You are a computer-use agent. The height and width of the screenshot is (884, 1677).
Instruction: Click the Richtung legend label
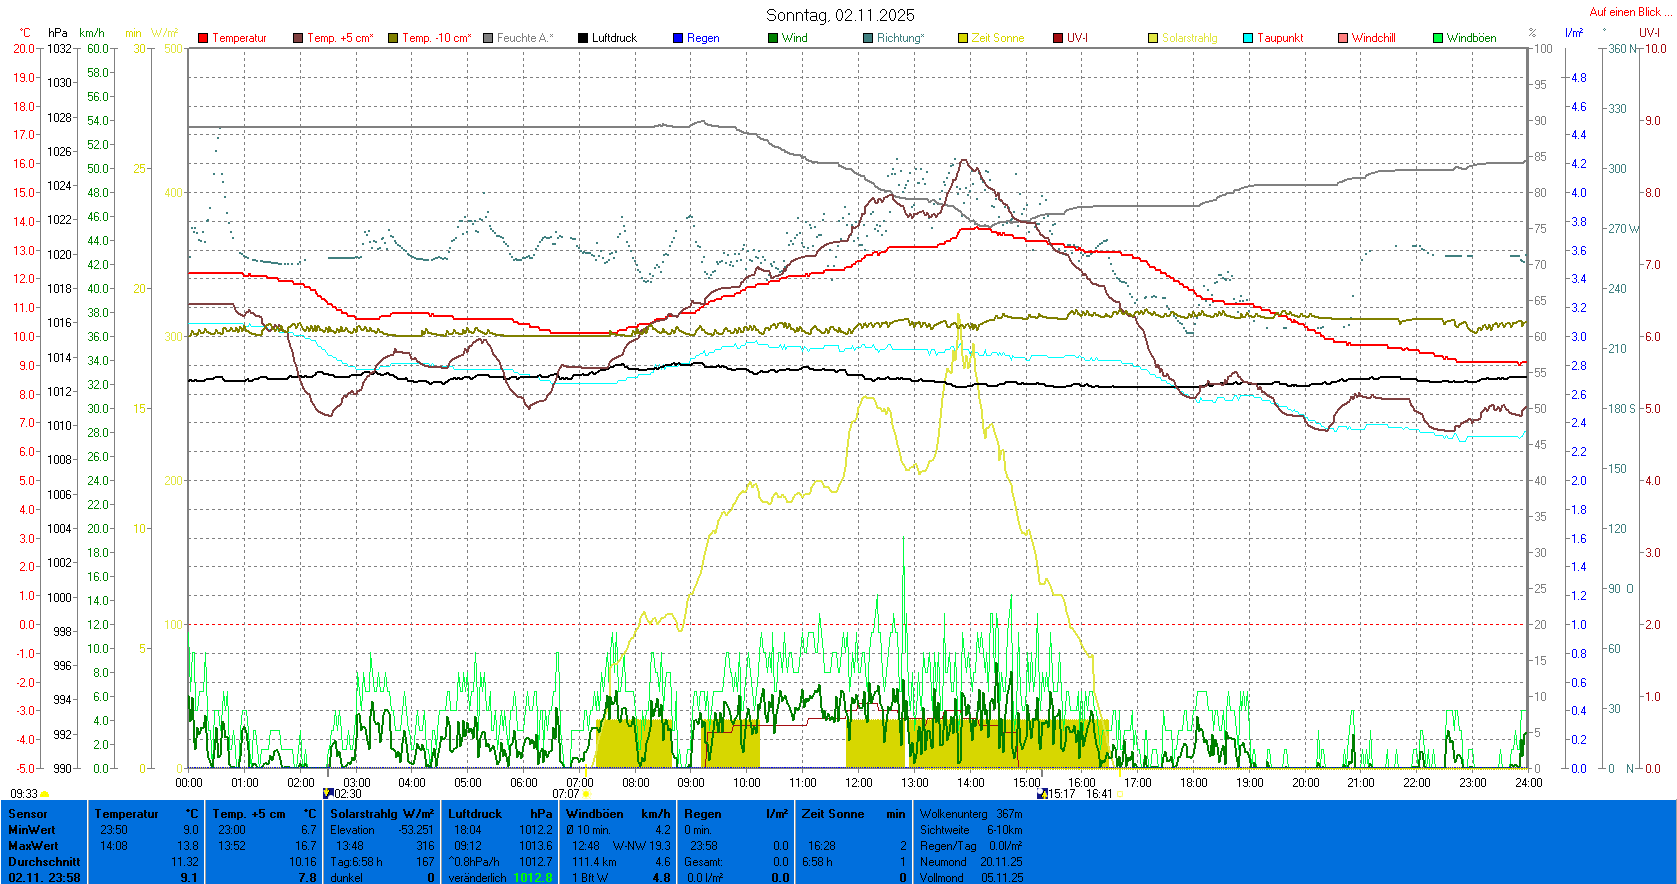click(x=900, y=38)
